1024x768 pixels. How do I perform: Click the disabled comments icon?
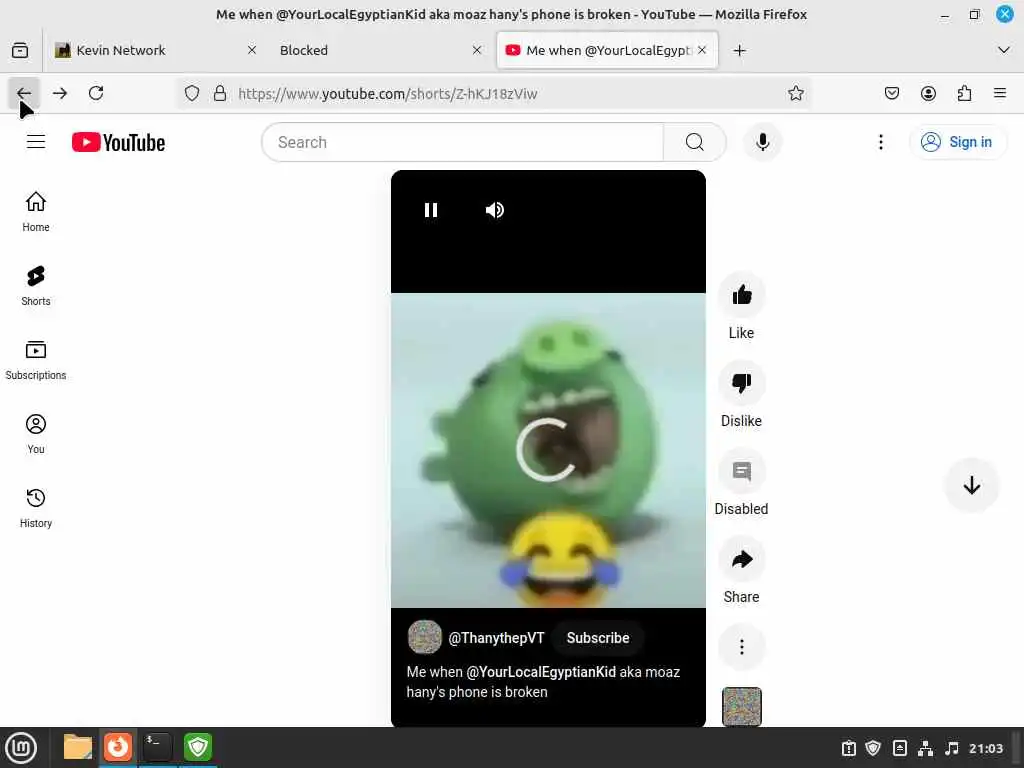(x=741, y=471)
